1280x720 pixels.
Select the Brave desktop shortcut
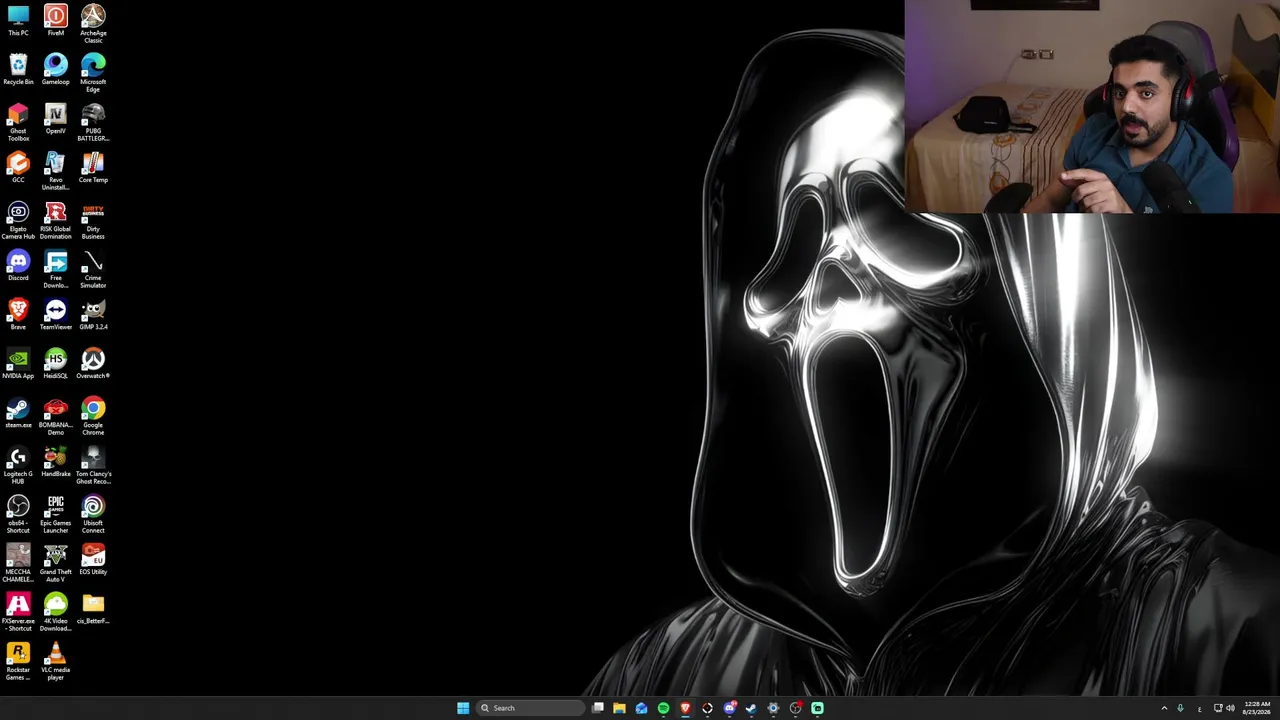click(x=18, y=315)
